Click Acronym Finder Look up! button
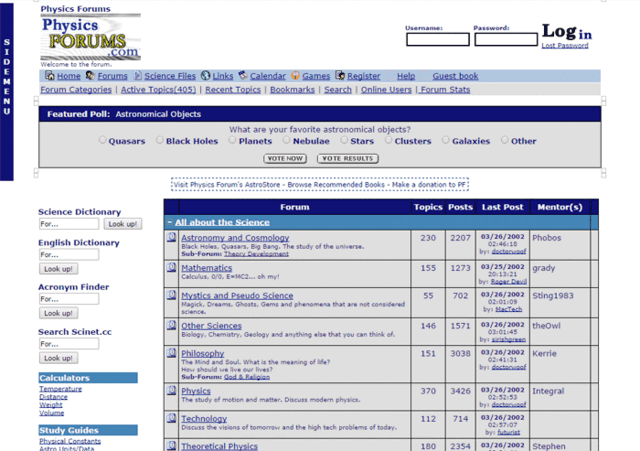Image resolution: width=640 pixels, height=451 pixels. (x=58, y=313)
